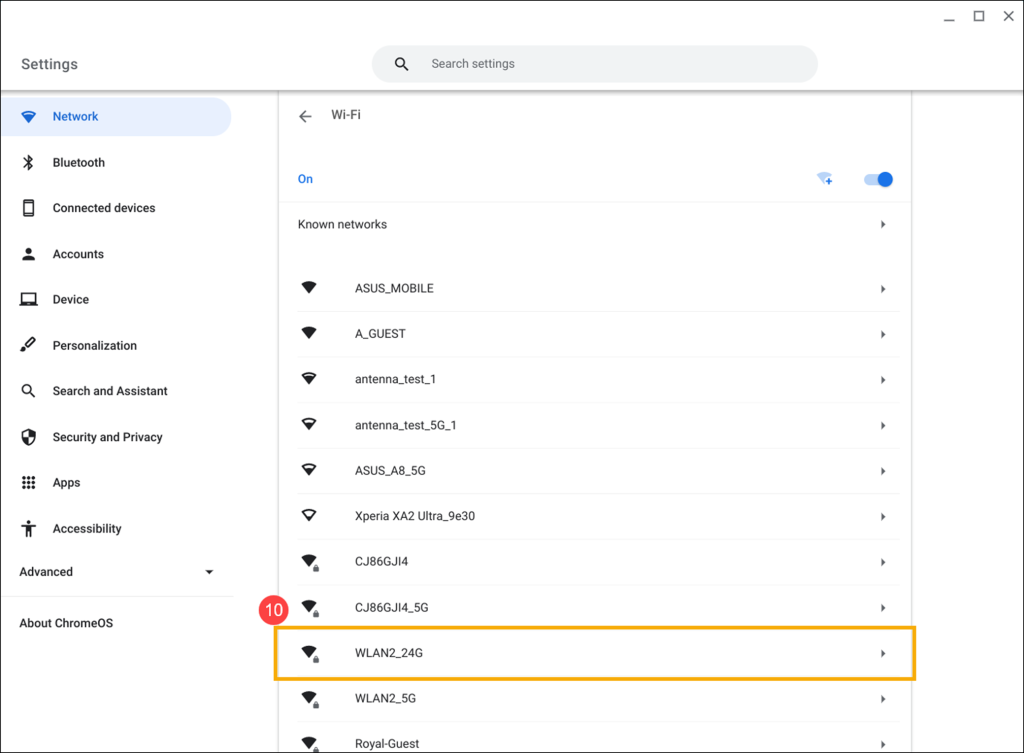The height and width of the screenshot is (753, 1024).
Task: Open Xperia XA2 Ultra_9e30 details arrow
Action: click(883, 517)
